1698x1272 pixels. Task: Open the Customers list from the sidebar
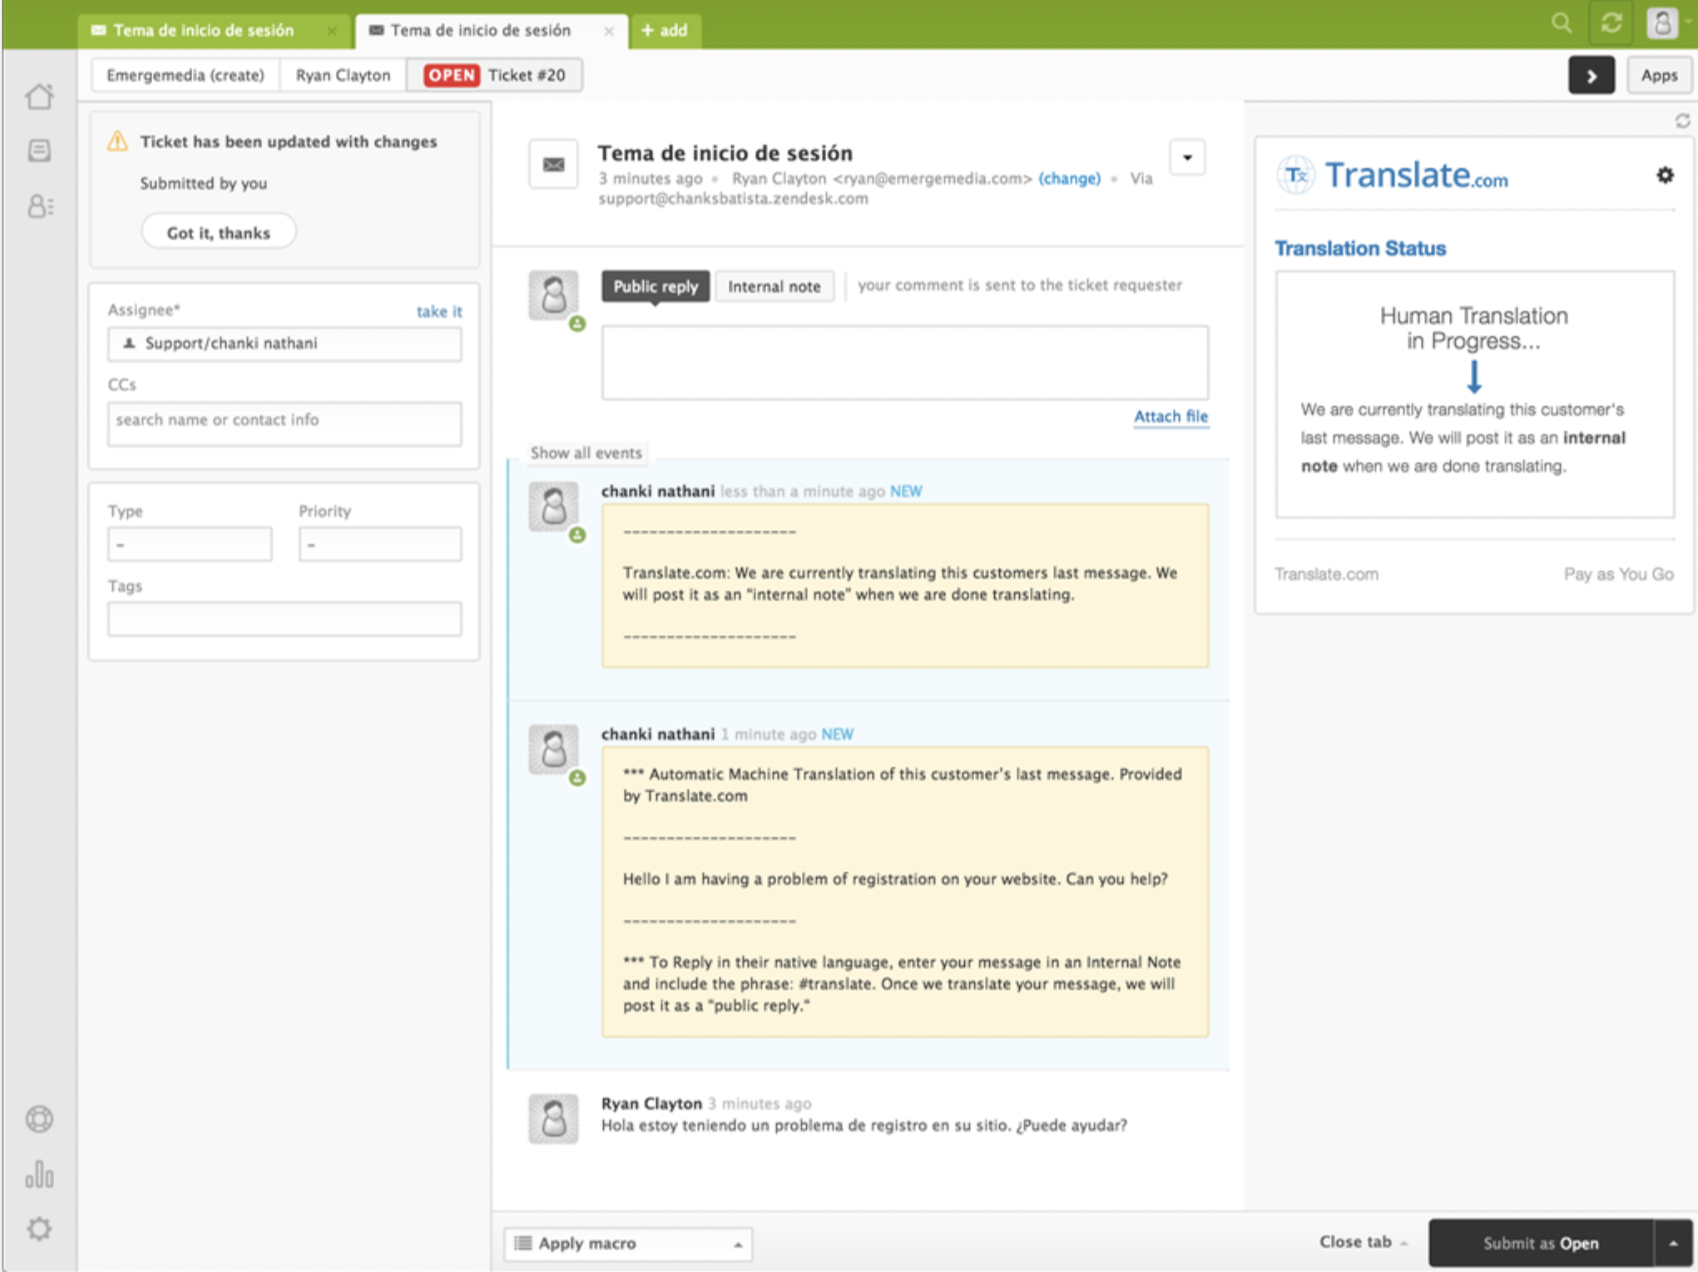tap(40, 207)
